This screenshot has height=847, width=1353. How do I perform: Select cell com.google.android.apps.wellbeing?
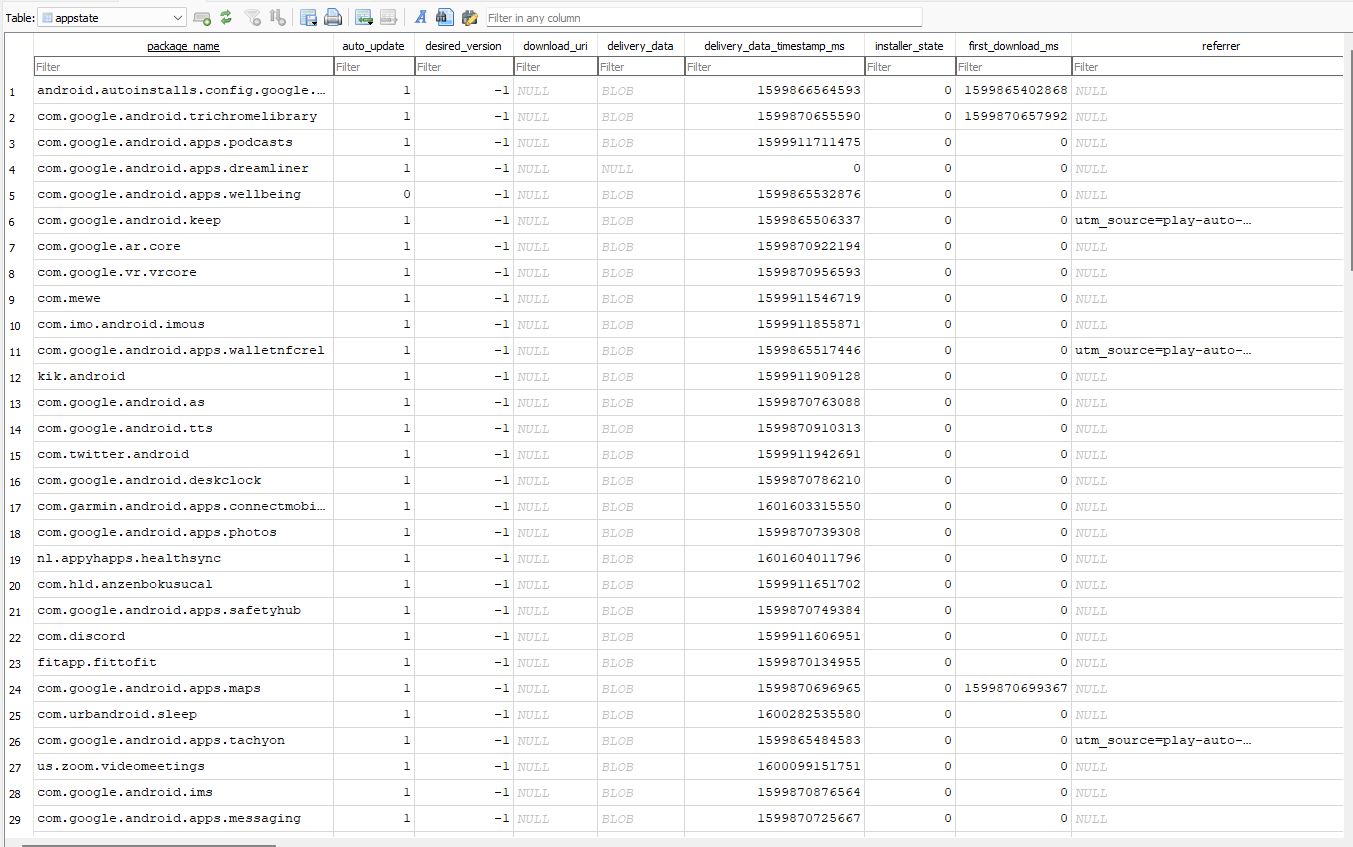183,194
